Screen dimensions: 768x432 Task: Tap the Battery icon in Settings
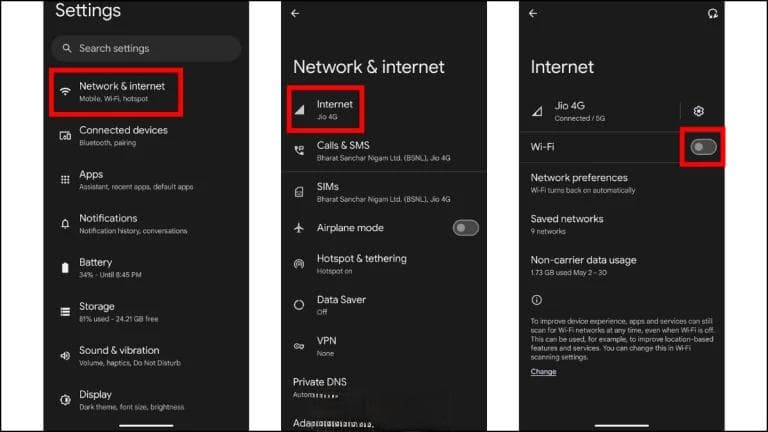(65, 268)
